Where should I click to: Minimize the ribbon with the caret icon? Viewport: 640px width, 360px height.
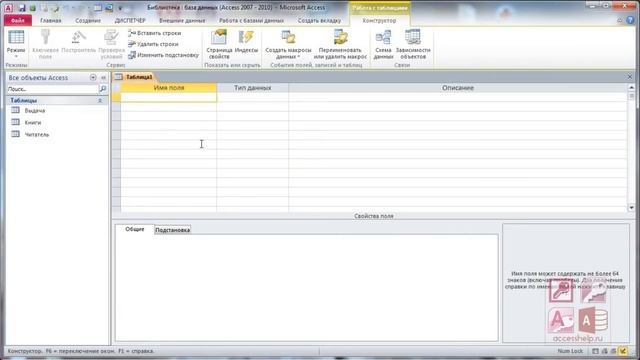click(x=620, y=20)
